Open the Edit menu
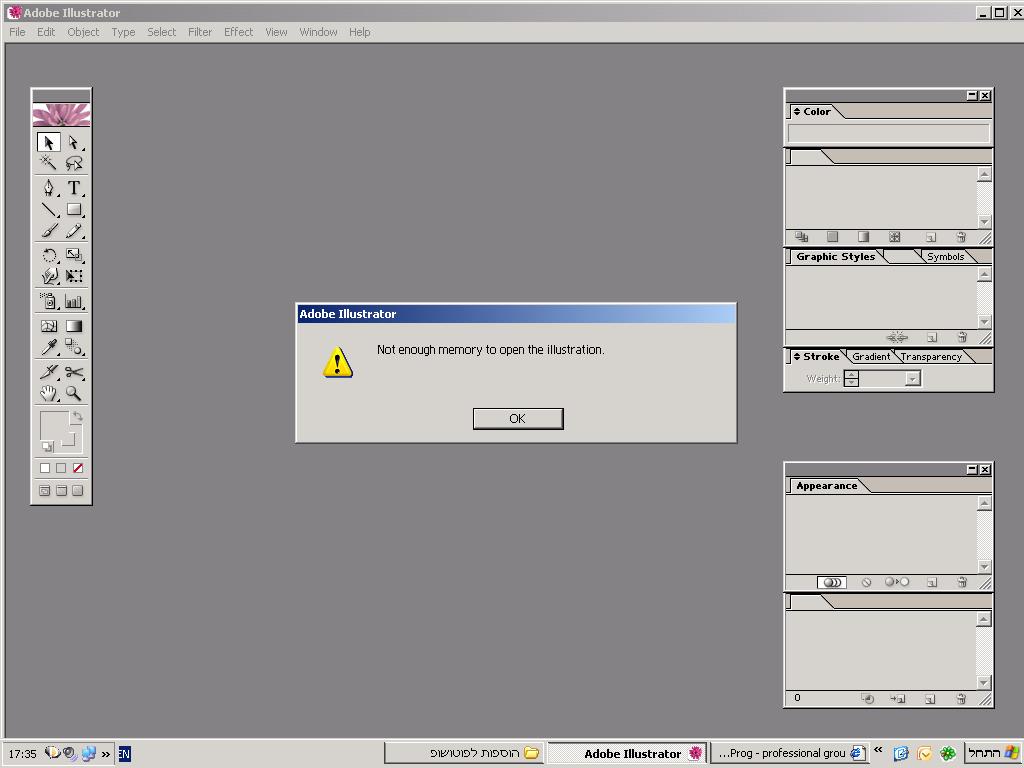 pos(46,32)
